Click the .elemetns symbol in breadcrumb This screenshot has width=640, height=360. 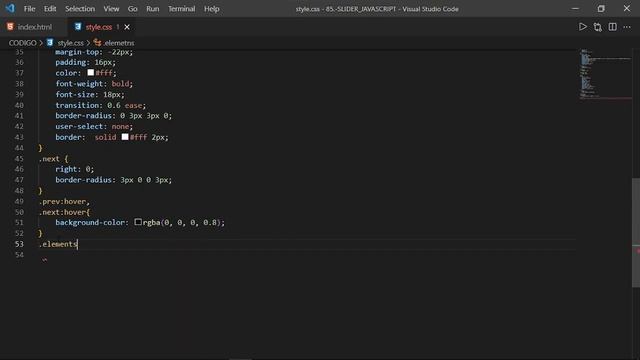[x=119, y=42]
